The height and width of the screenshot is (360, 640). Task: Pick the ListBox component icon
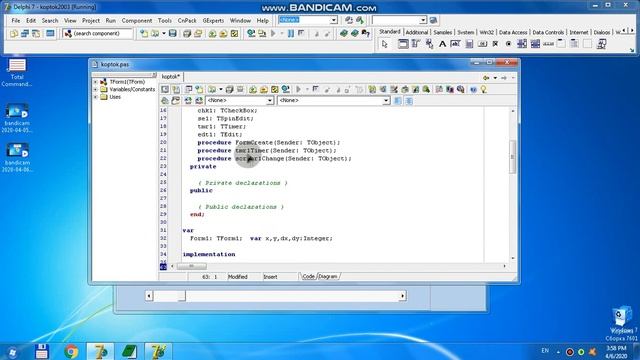point(522,44)
